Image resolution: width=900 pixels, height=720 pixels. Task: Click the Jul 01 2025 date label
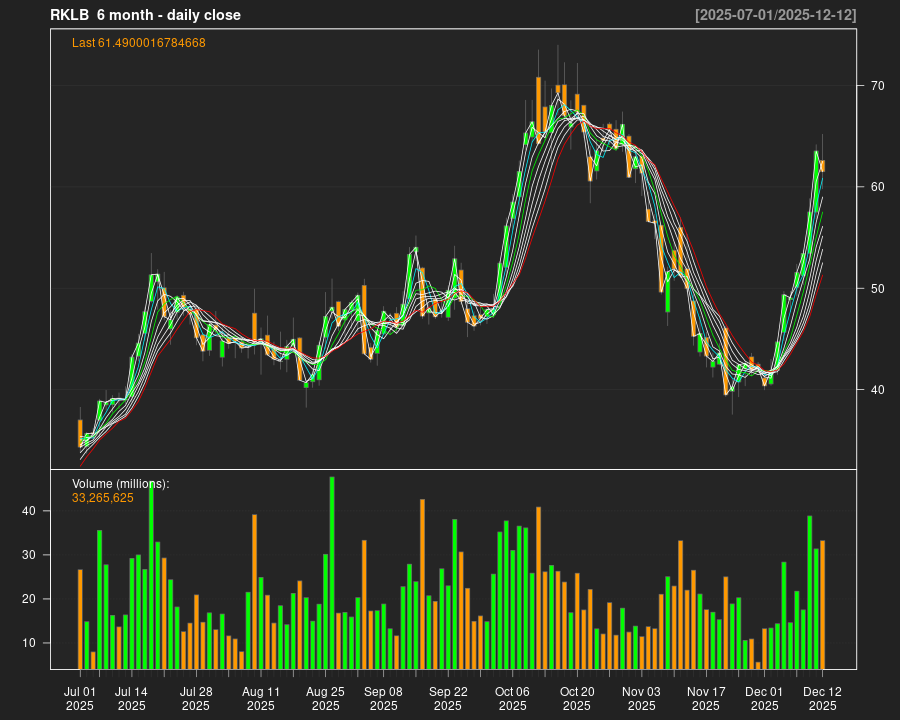tap(80, 698)
